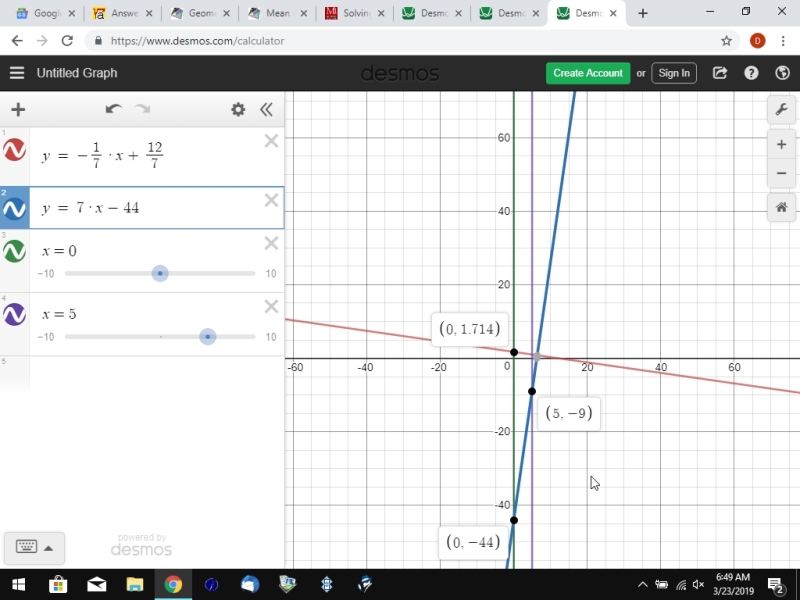The height and width of the screenshot is (600, 800).
Task: Open the Desmos help menu
Action: (x=751, y=73)
